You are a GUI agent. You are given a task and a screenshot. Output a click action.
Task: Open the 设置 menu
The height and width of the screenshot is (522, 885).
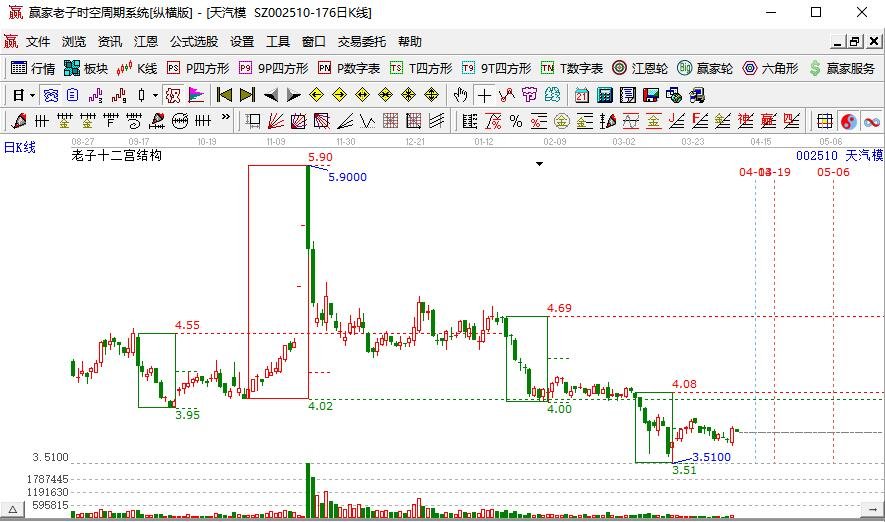242,42
